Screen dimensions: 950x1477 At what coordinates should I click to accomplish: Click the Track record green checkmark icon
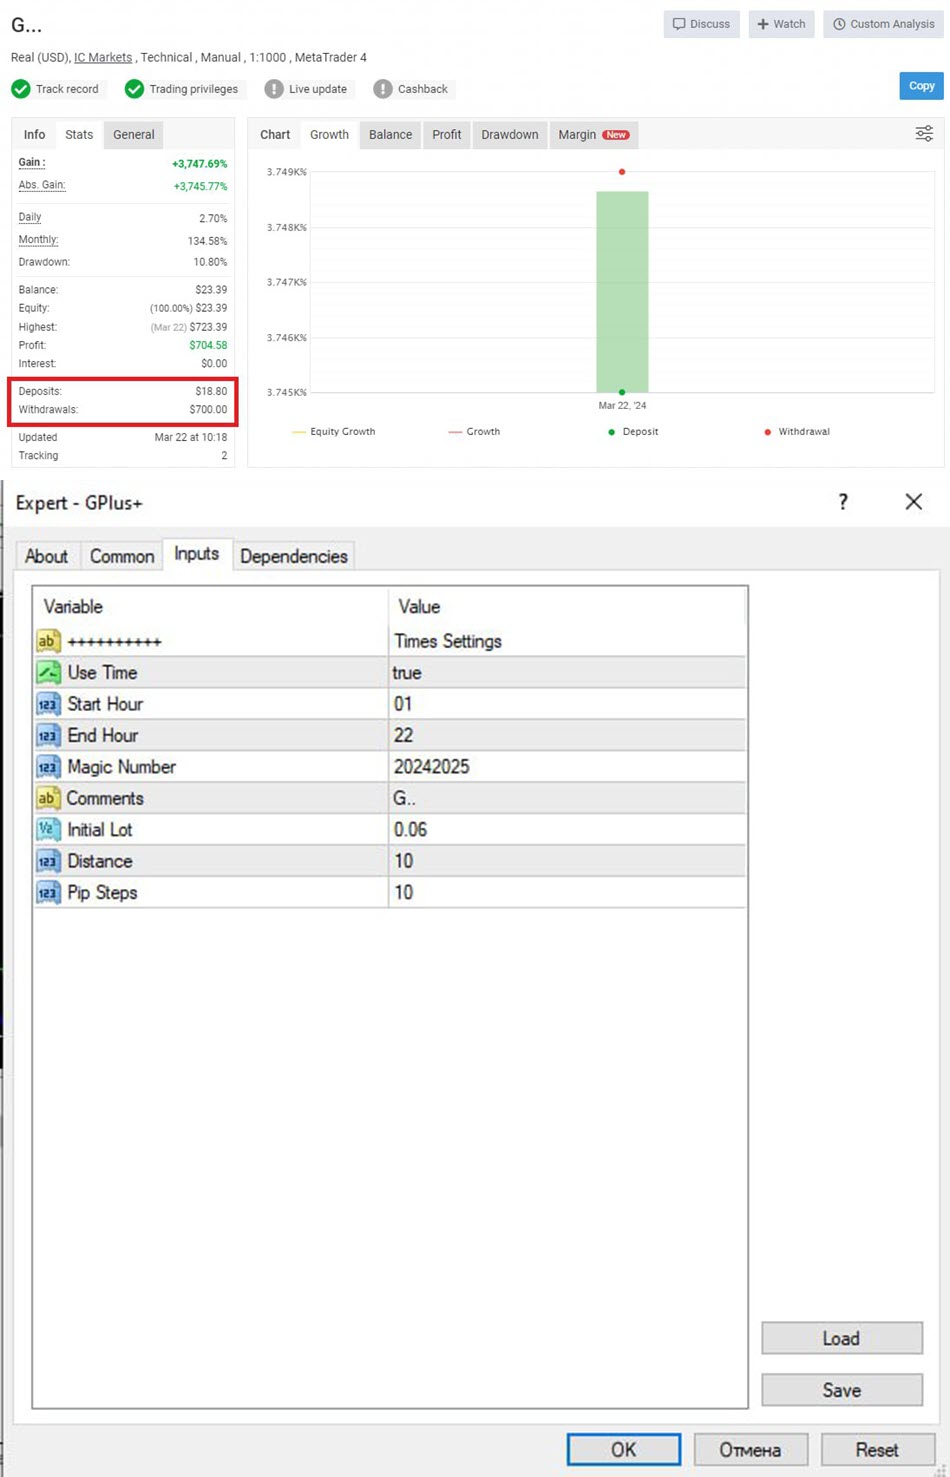click(20, 89)
